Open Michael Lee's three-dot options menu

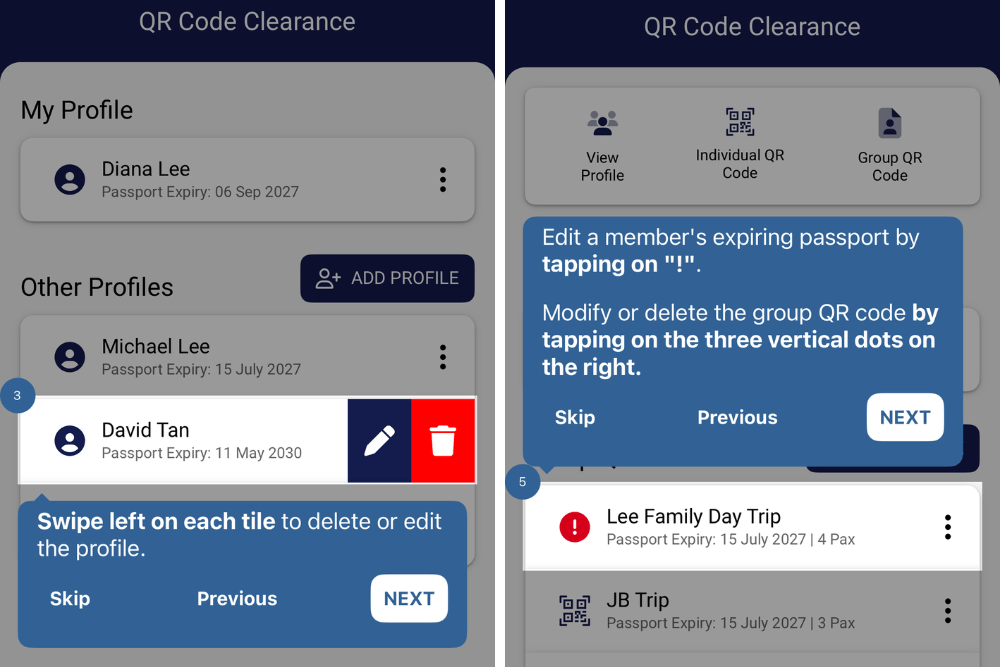(x=443, y=357)
